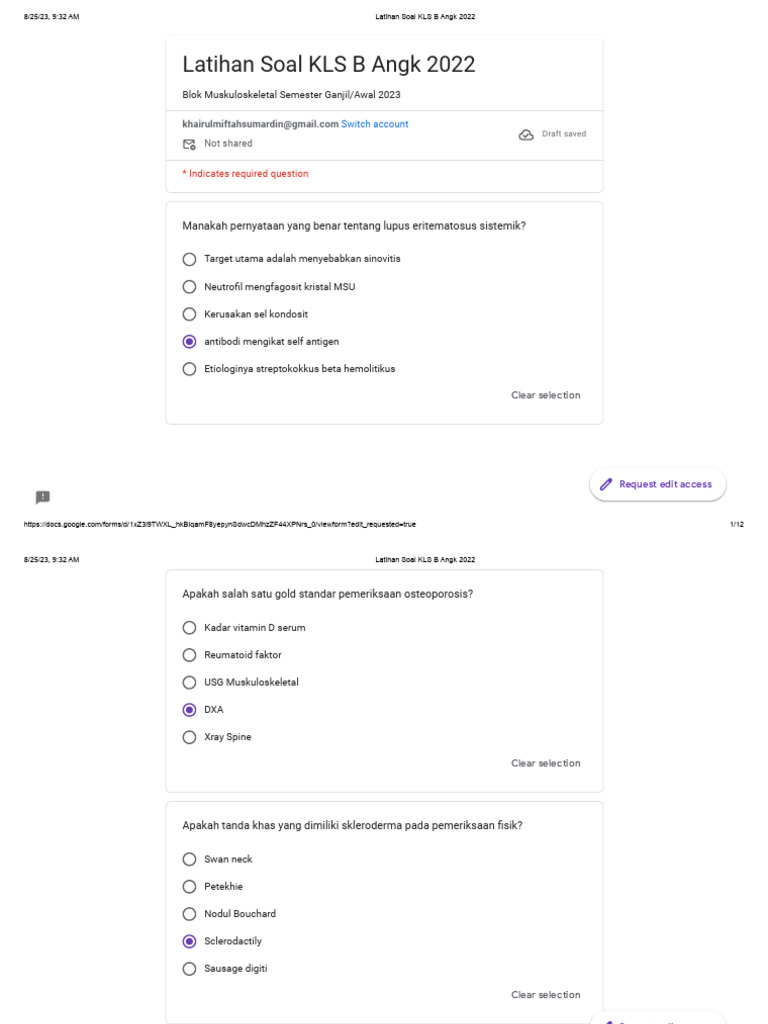Pick the 'Xray Spine' option
The width and height of the screenshot is (768, 1024).
190,737
